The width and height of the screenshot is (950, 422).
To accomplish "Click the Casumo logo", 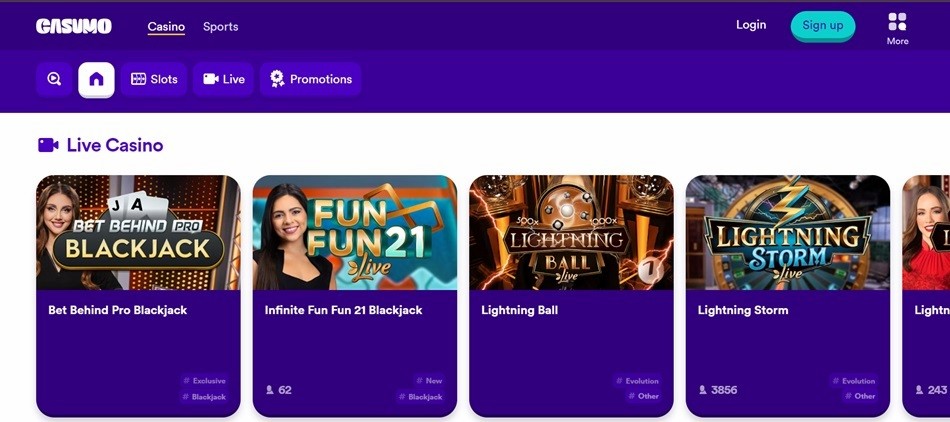I will coord(74,26).
